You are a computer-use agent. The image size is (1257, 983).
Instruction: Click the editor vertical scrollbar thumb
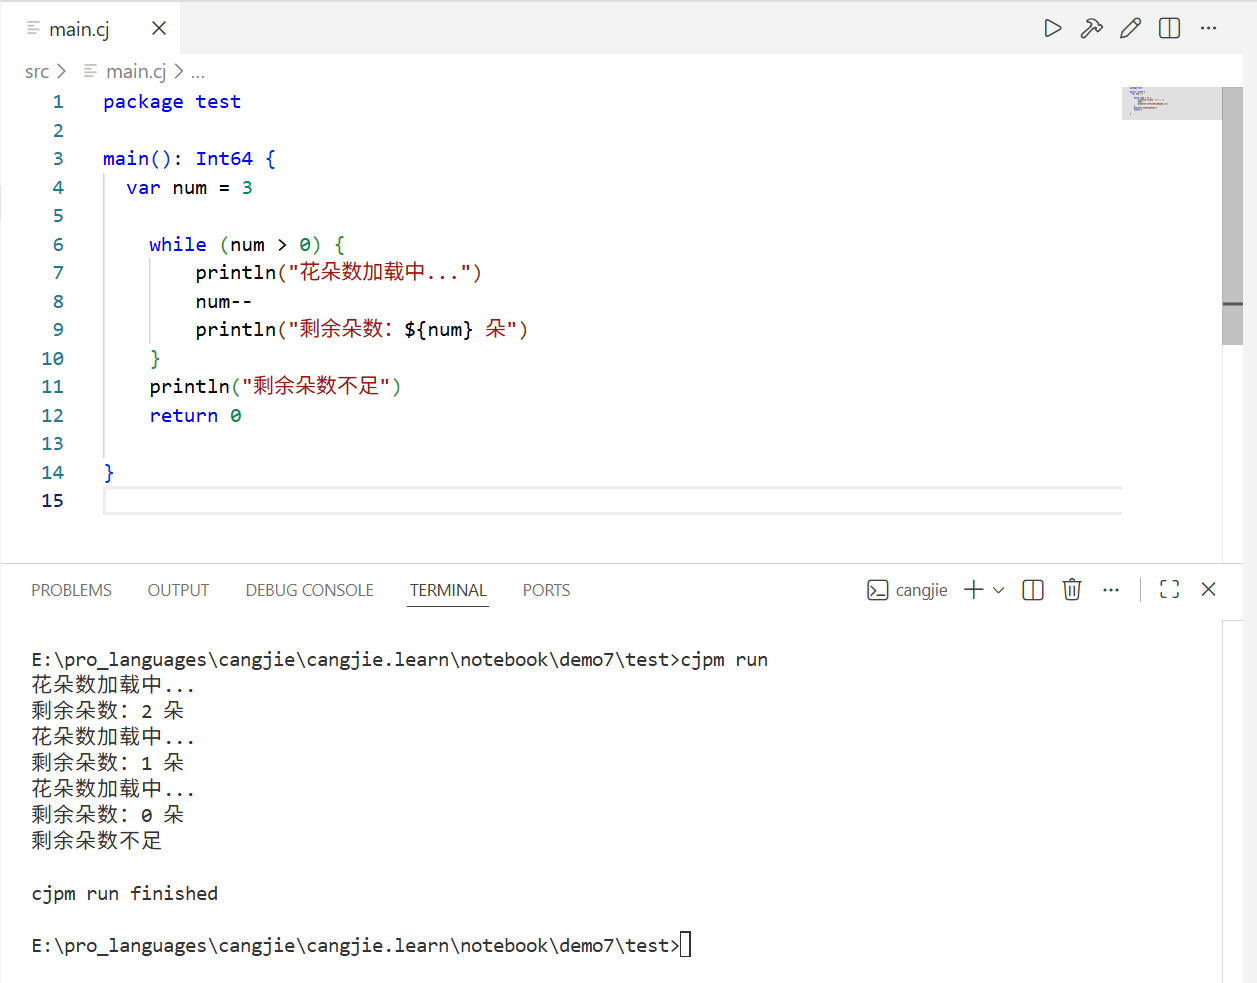tap(1232, 215)
